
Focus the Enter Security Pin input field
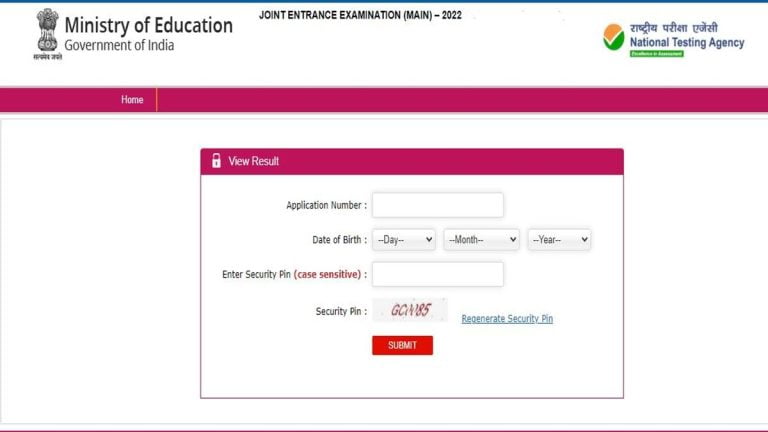point(437,274)
